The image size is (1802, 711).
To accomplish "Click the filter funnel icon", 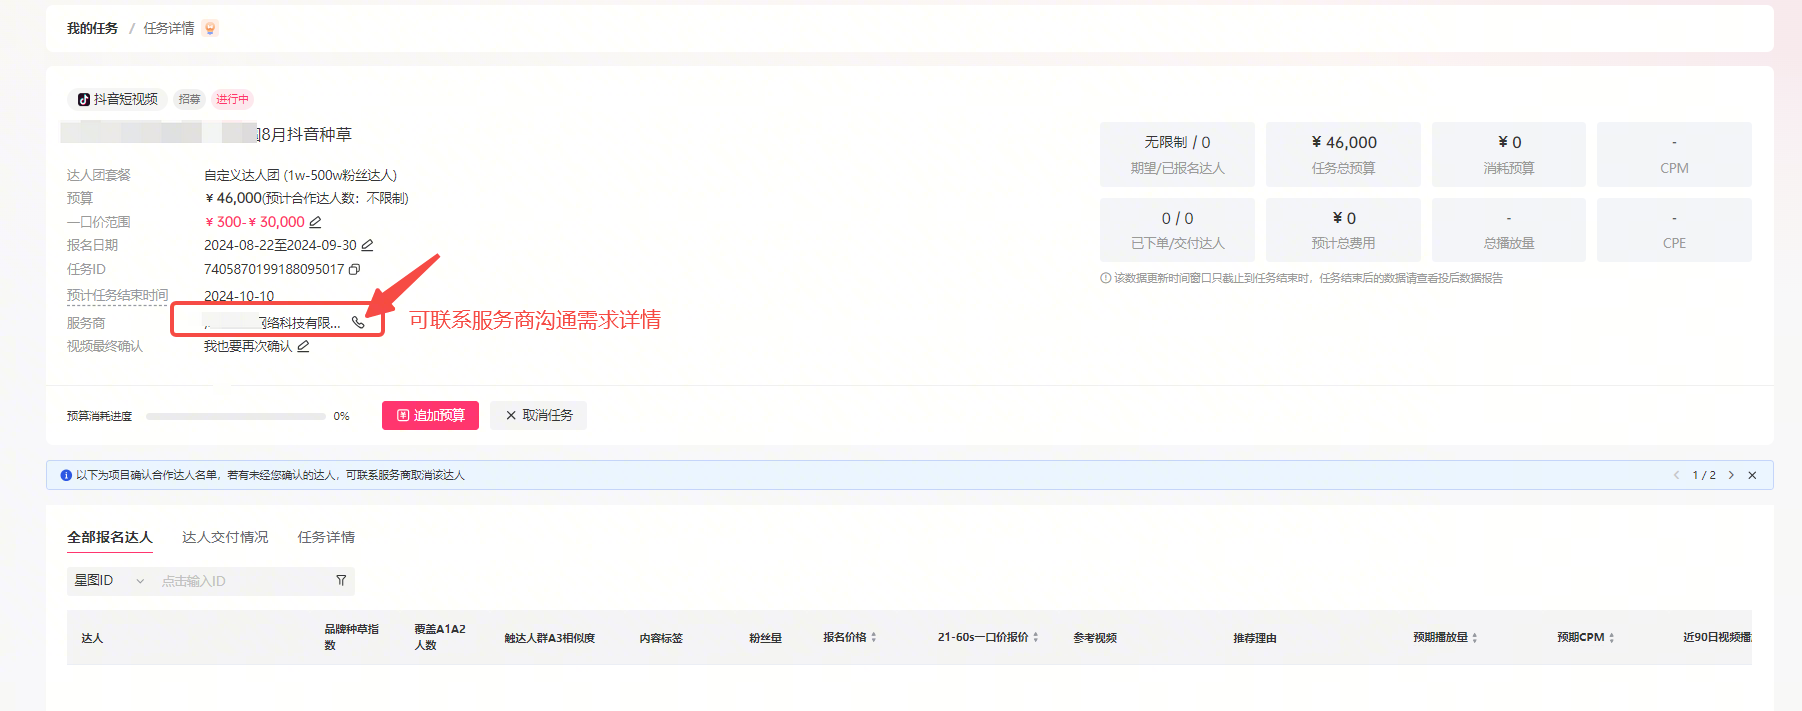I will pos(341,581).
